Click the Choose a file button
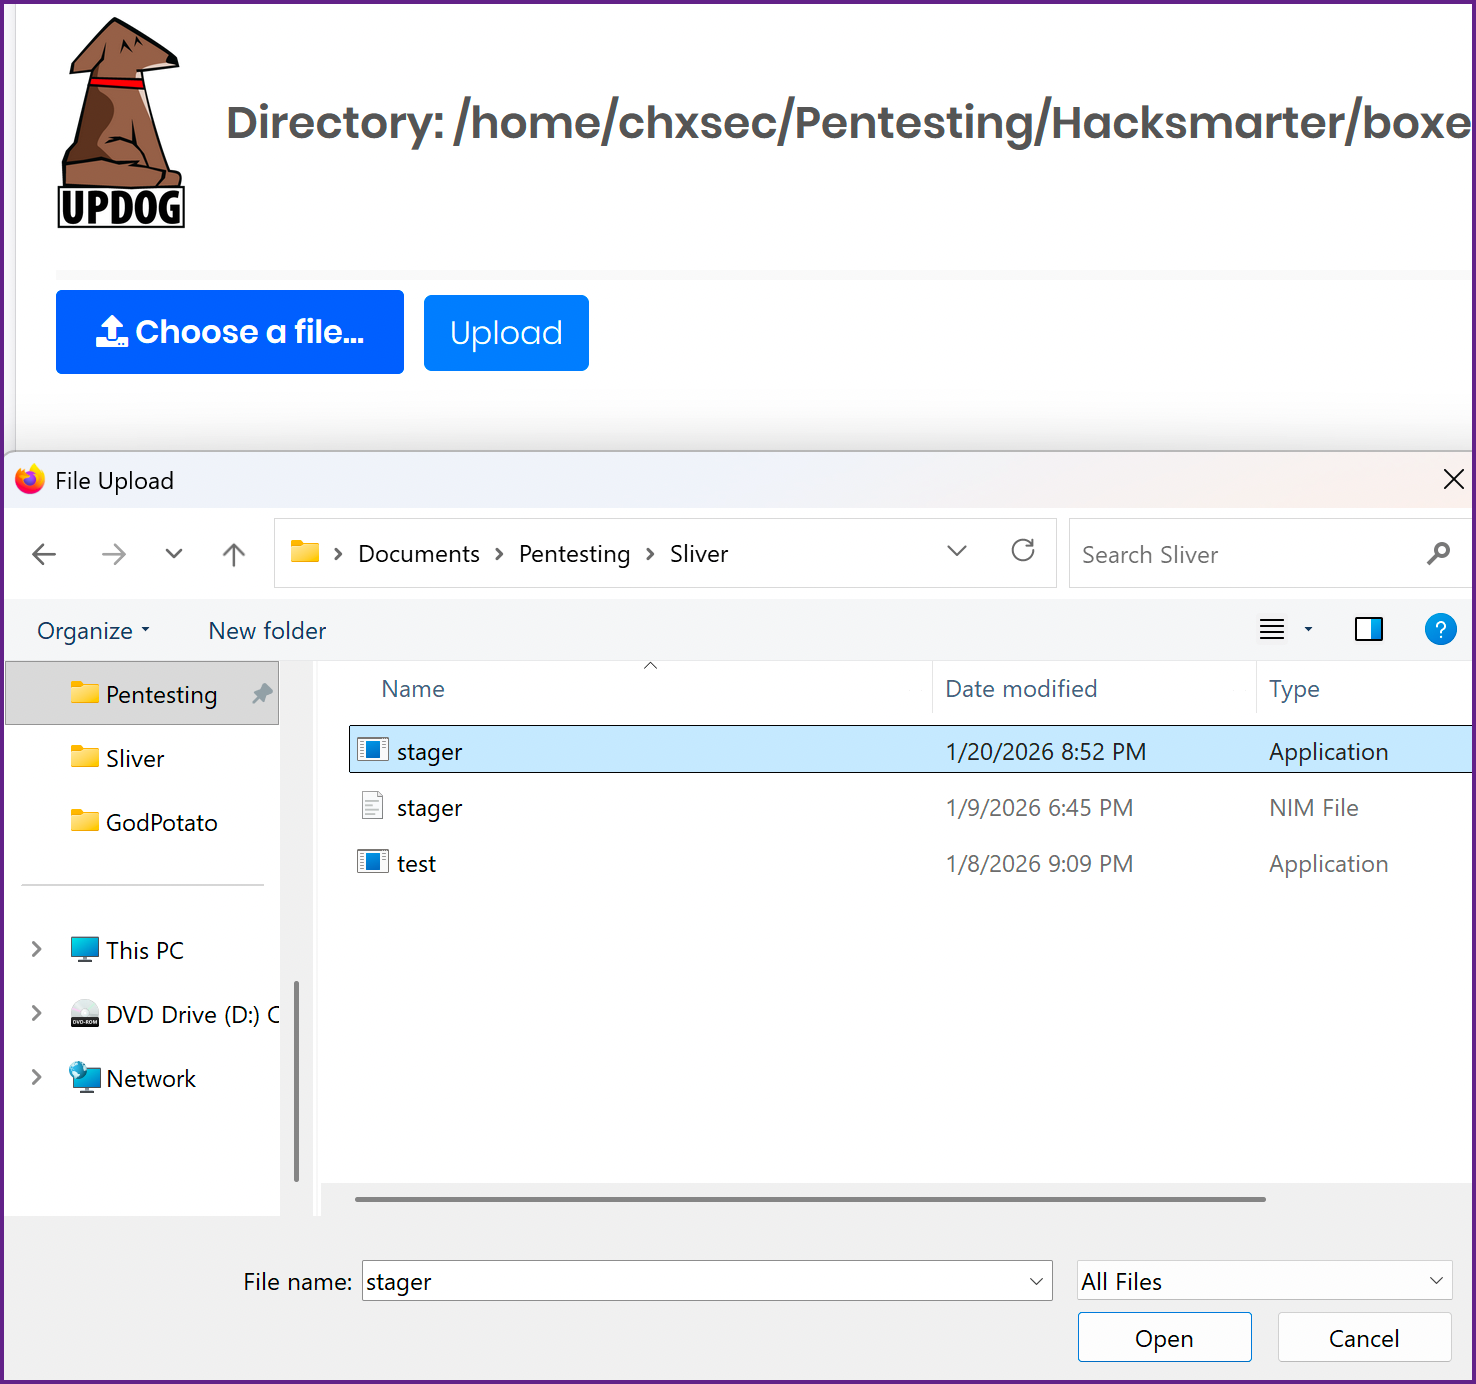The image size is (1476, 1384). (230, 332)
